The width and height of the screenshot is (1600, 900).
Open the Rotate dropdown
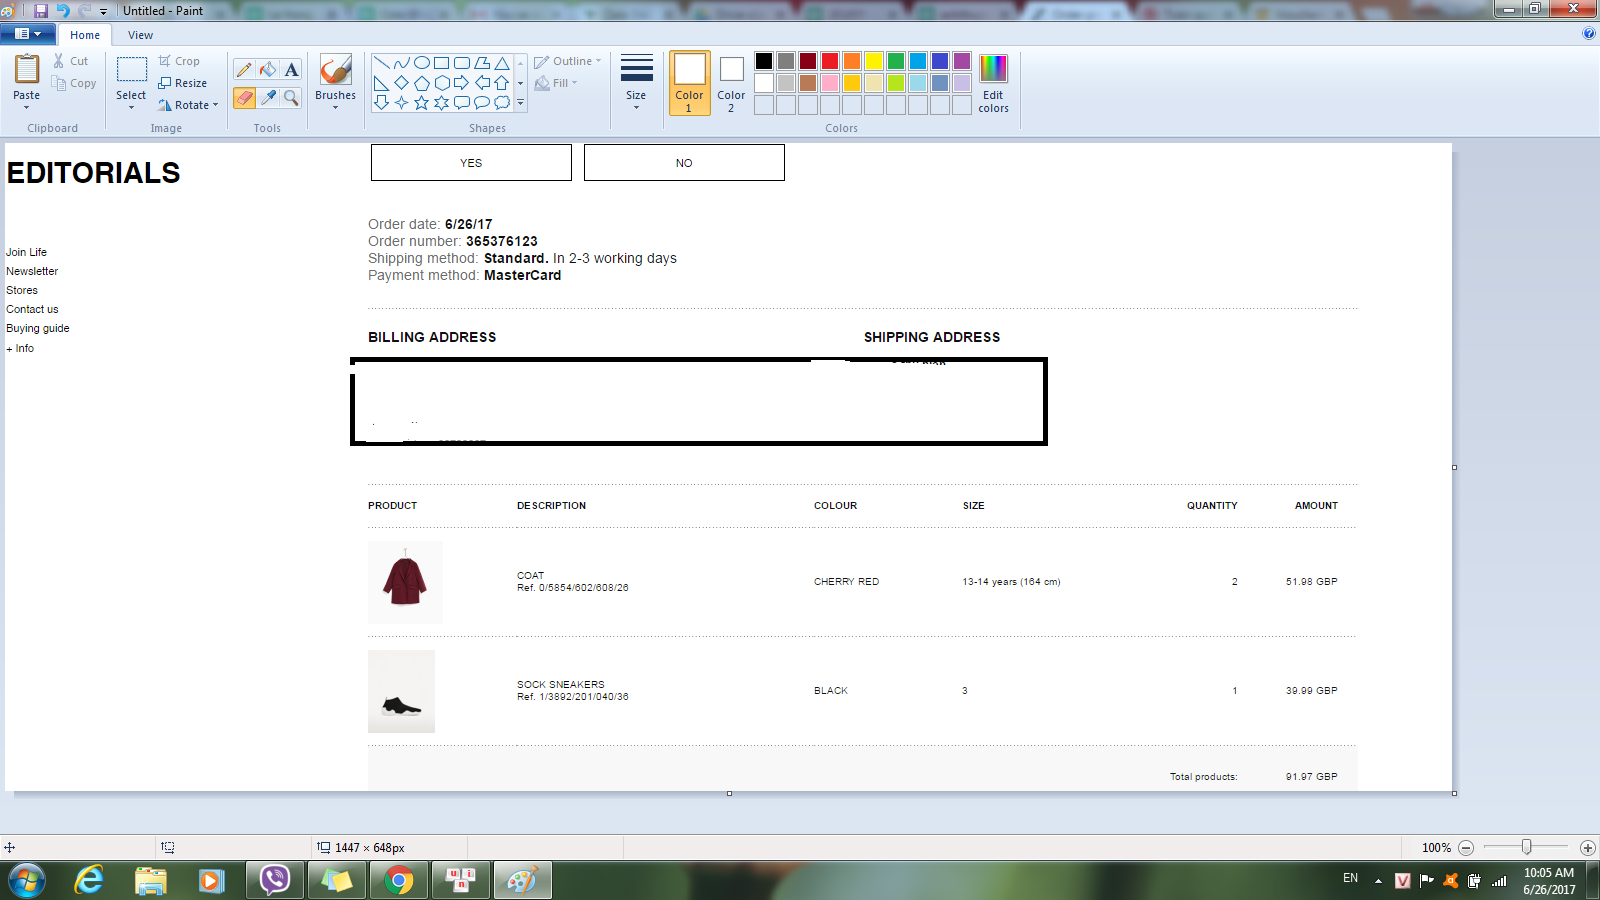tap(189, 105)
